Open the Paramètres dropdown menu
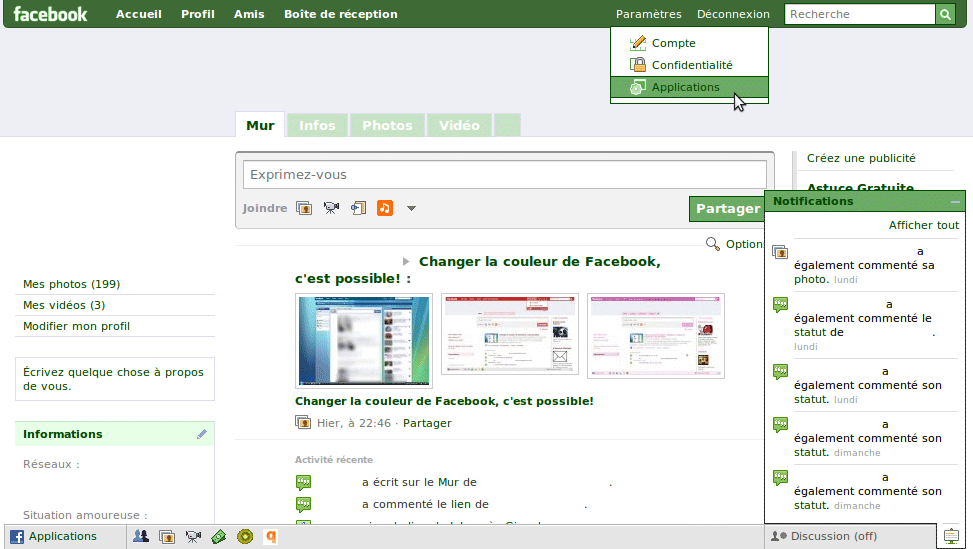 (x=648, y=14)
